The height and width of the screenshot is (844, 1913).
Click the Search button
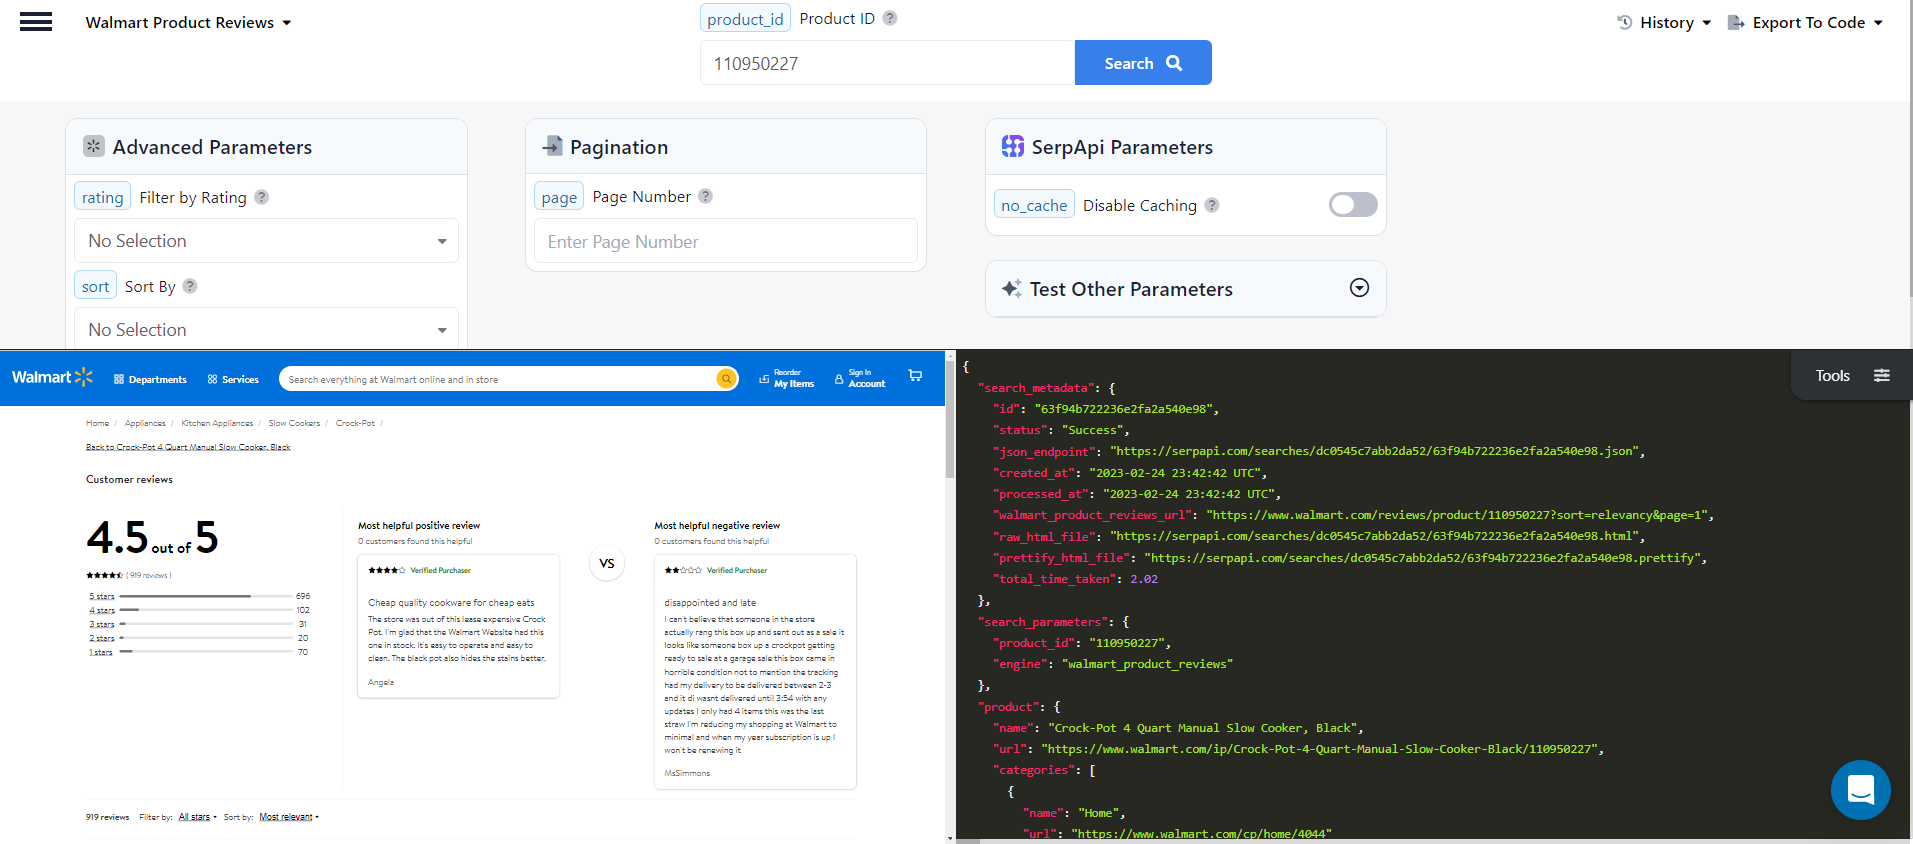[1143, 63]
